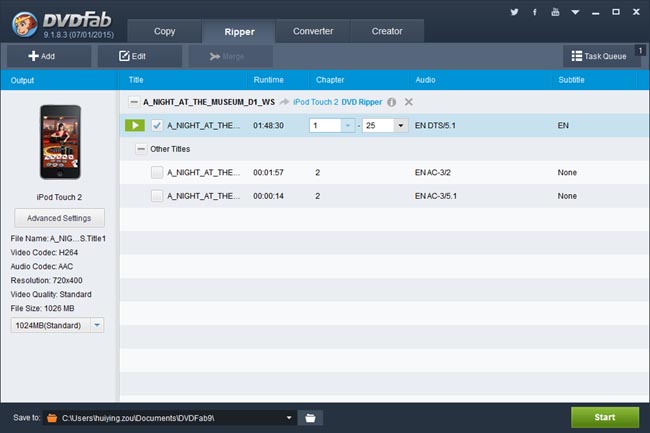Click the DVD Ripper link
The width and height of the screenshot is (650, 433).
tap(361, 102)
